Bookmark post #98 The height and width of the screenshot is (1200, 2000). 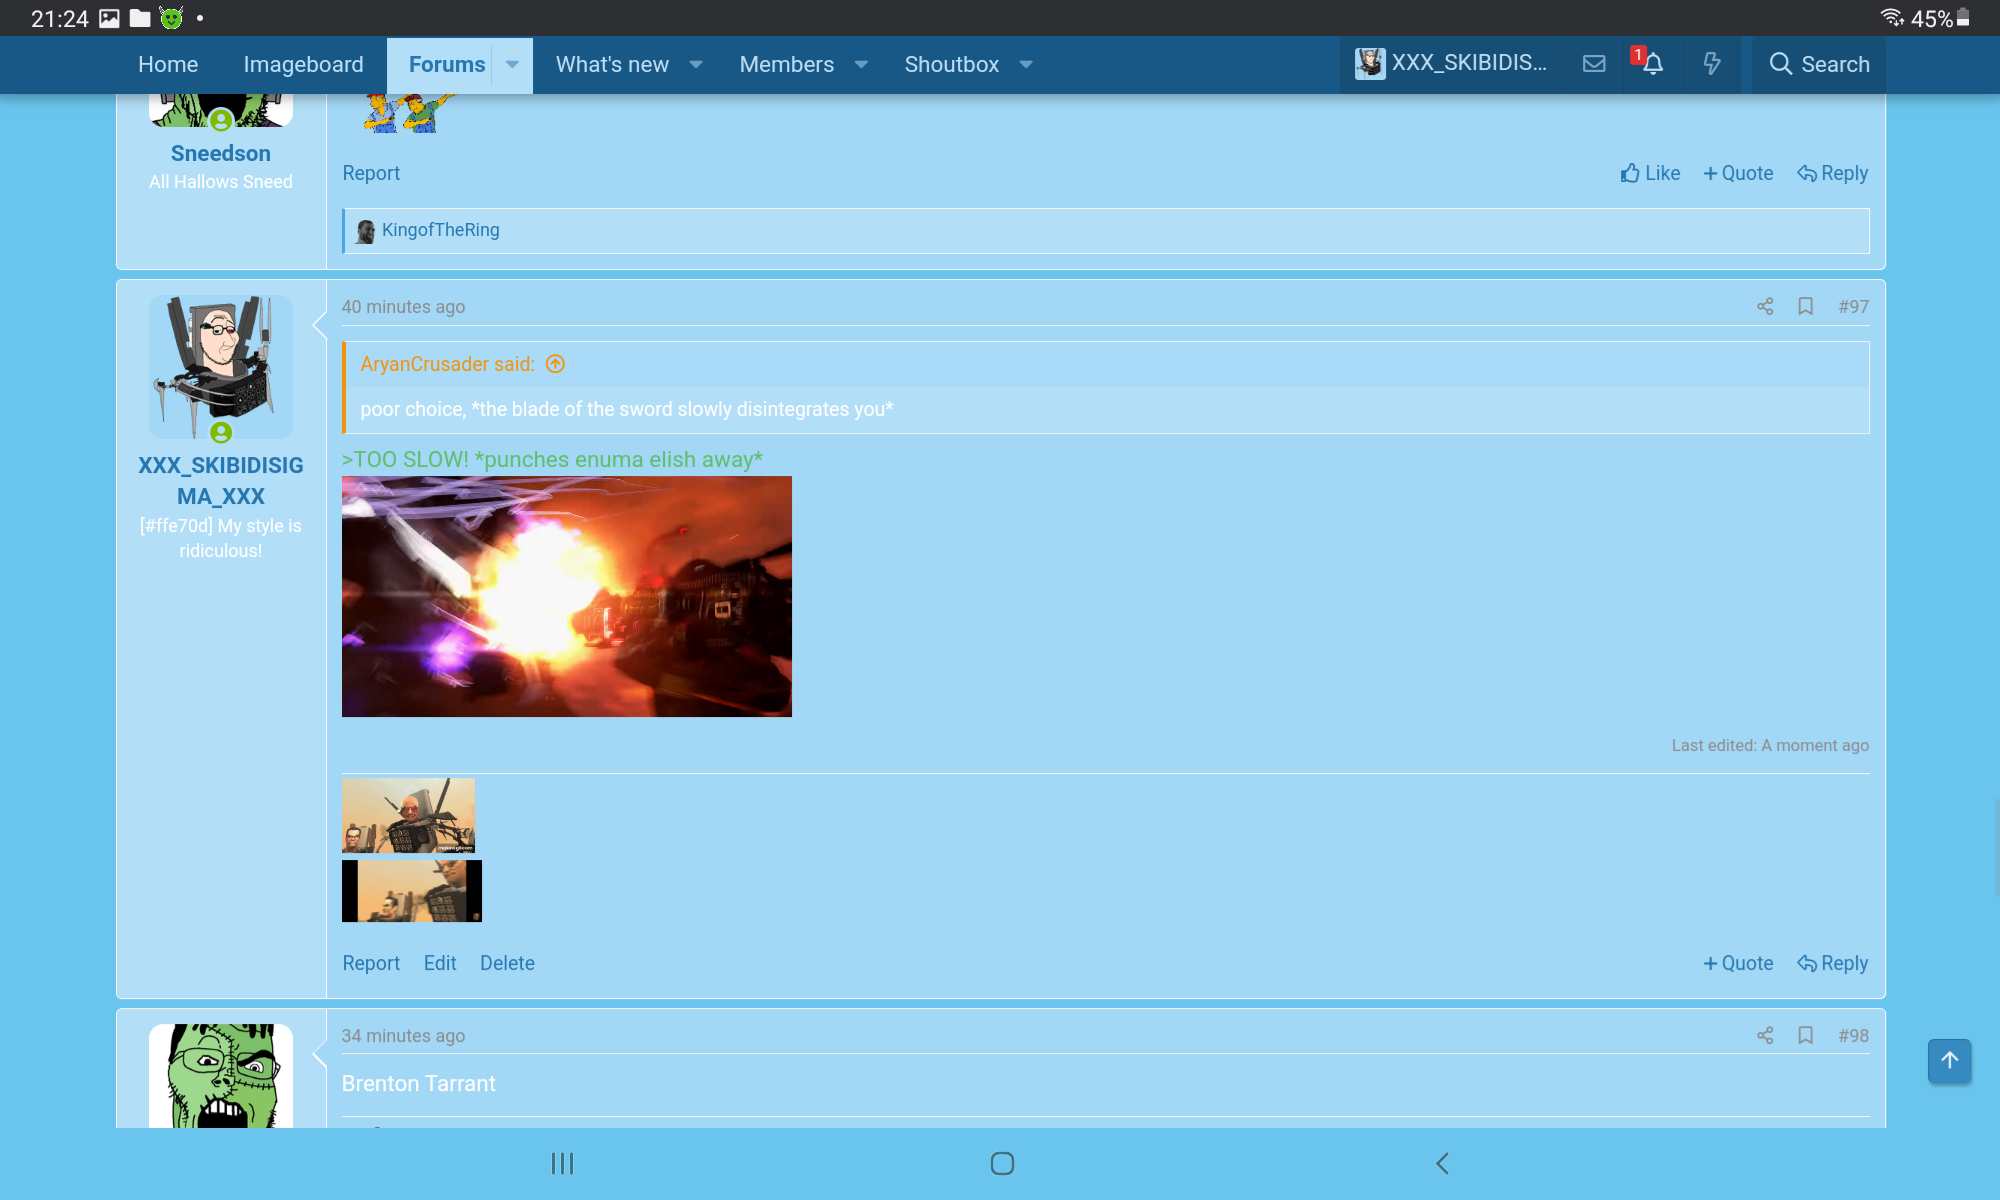(x=1805, y=1035)
